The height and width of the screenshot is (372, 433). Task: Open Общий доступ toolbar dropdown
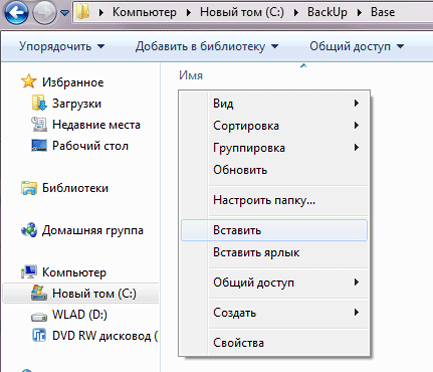pos(357,46)
